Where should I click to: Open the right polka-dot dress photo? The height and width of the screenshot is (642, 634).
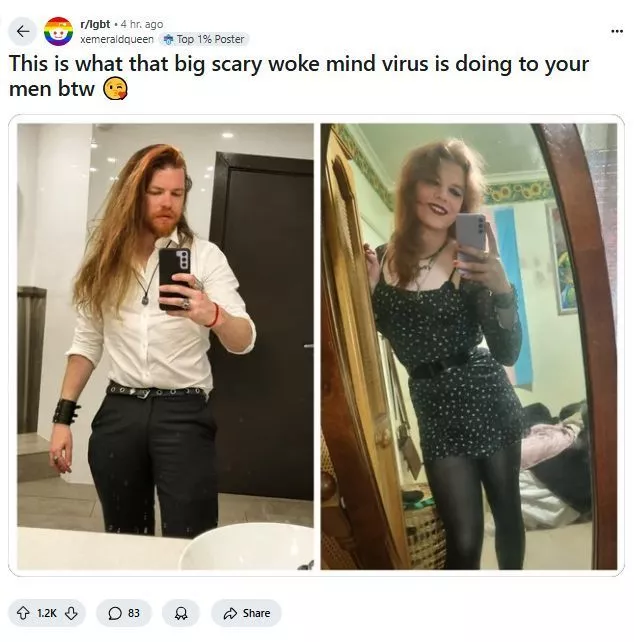pyautogui.click(x=469, y=346)
